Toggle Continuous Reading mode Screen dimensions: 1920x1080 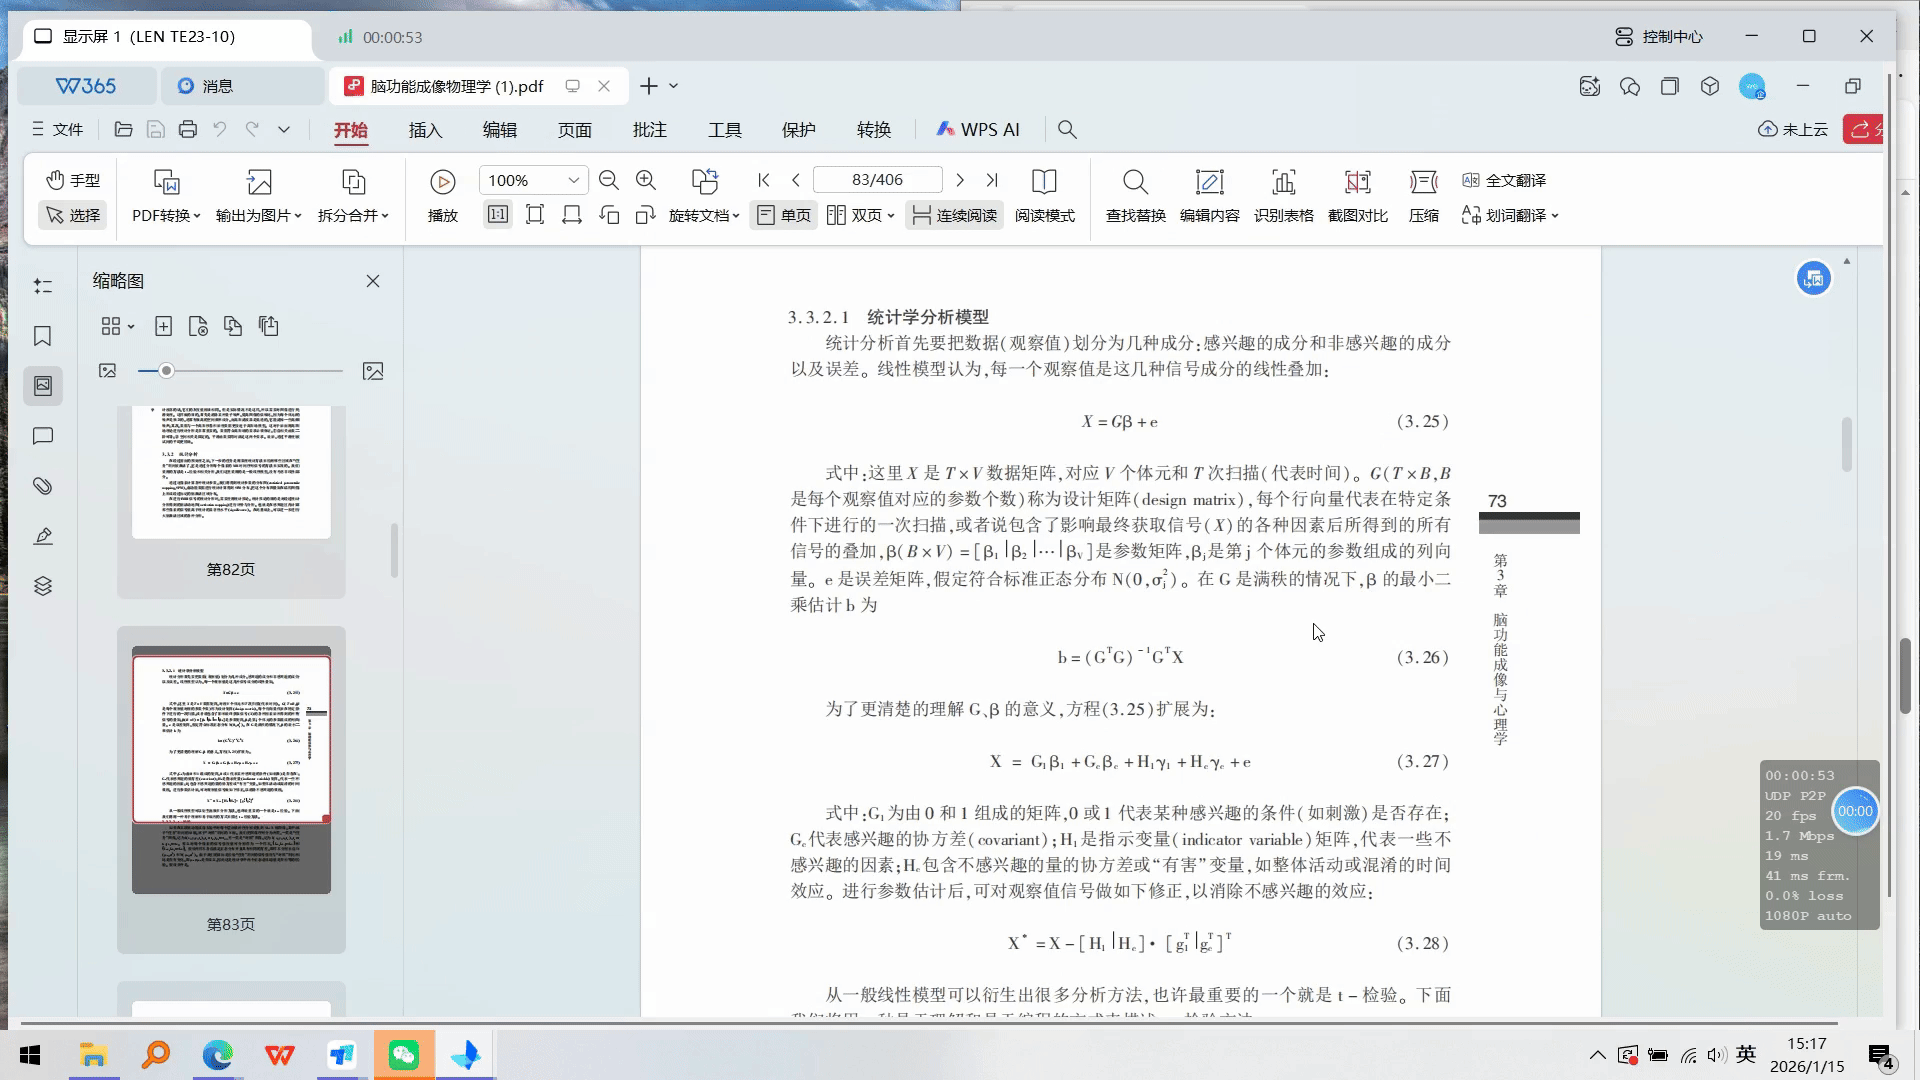954,215
